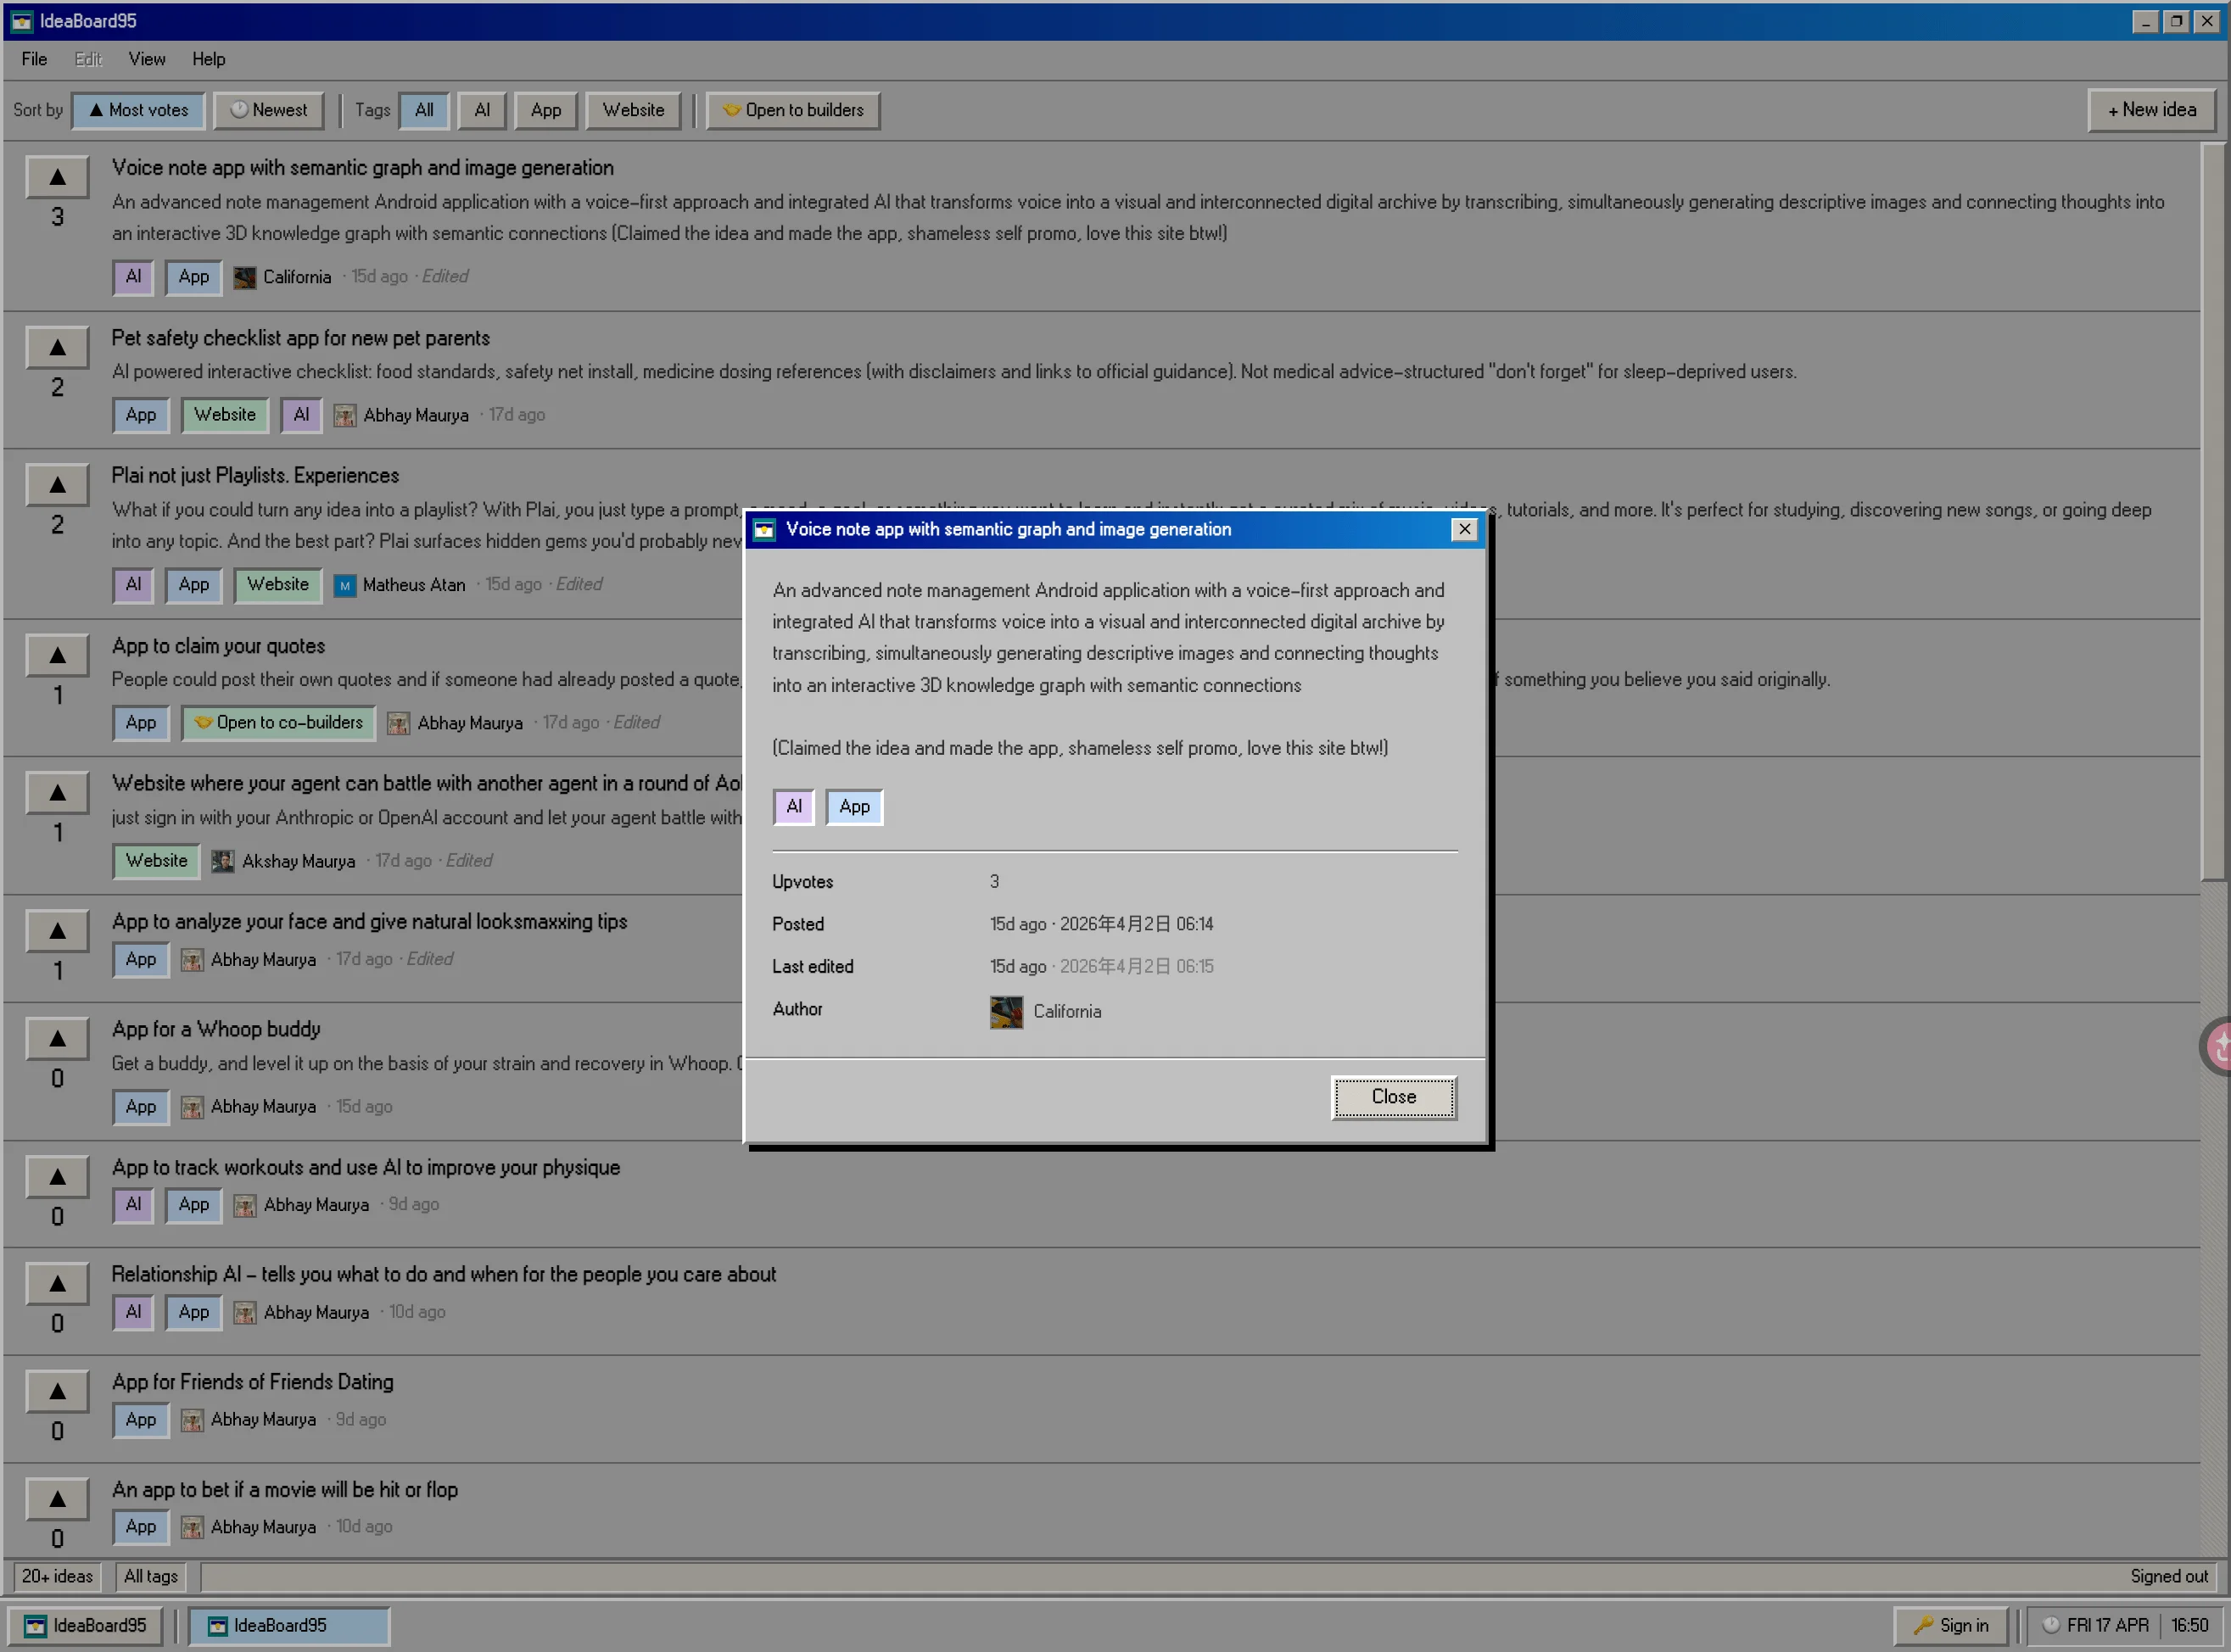Filter ideas by Website tag

coord(633,110)
